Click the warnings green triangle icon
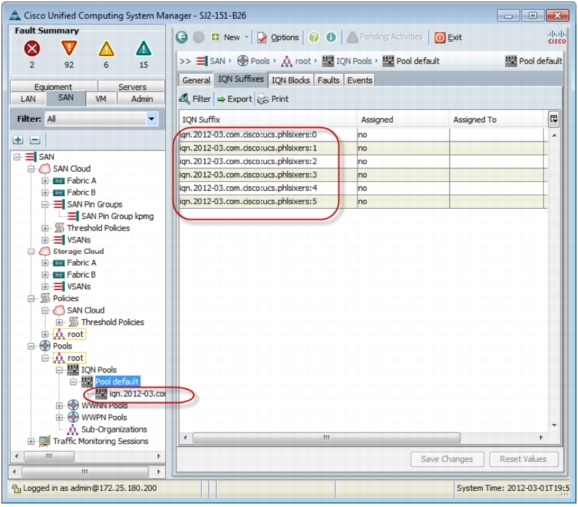This screenshot has height=507, width=578. (143, 48)
